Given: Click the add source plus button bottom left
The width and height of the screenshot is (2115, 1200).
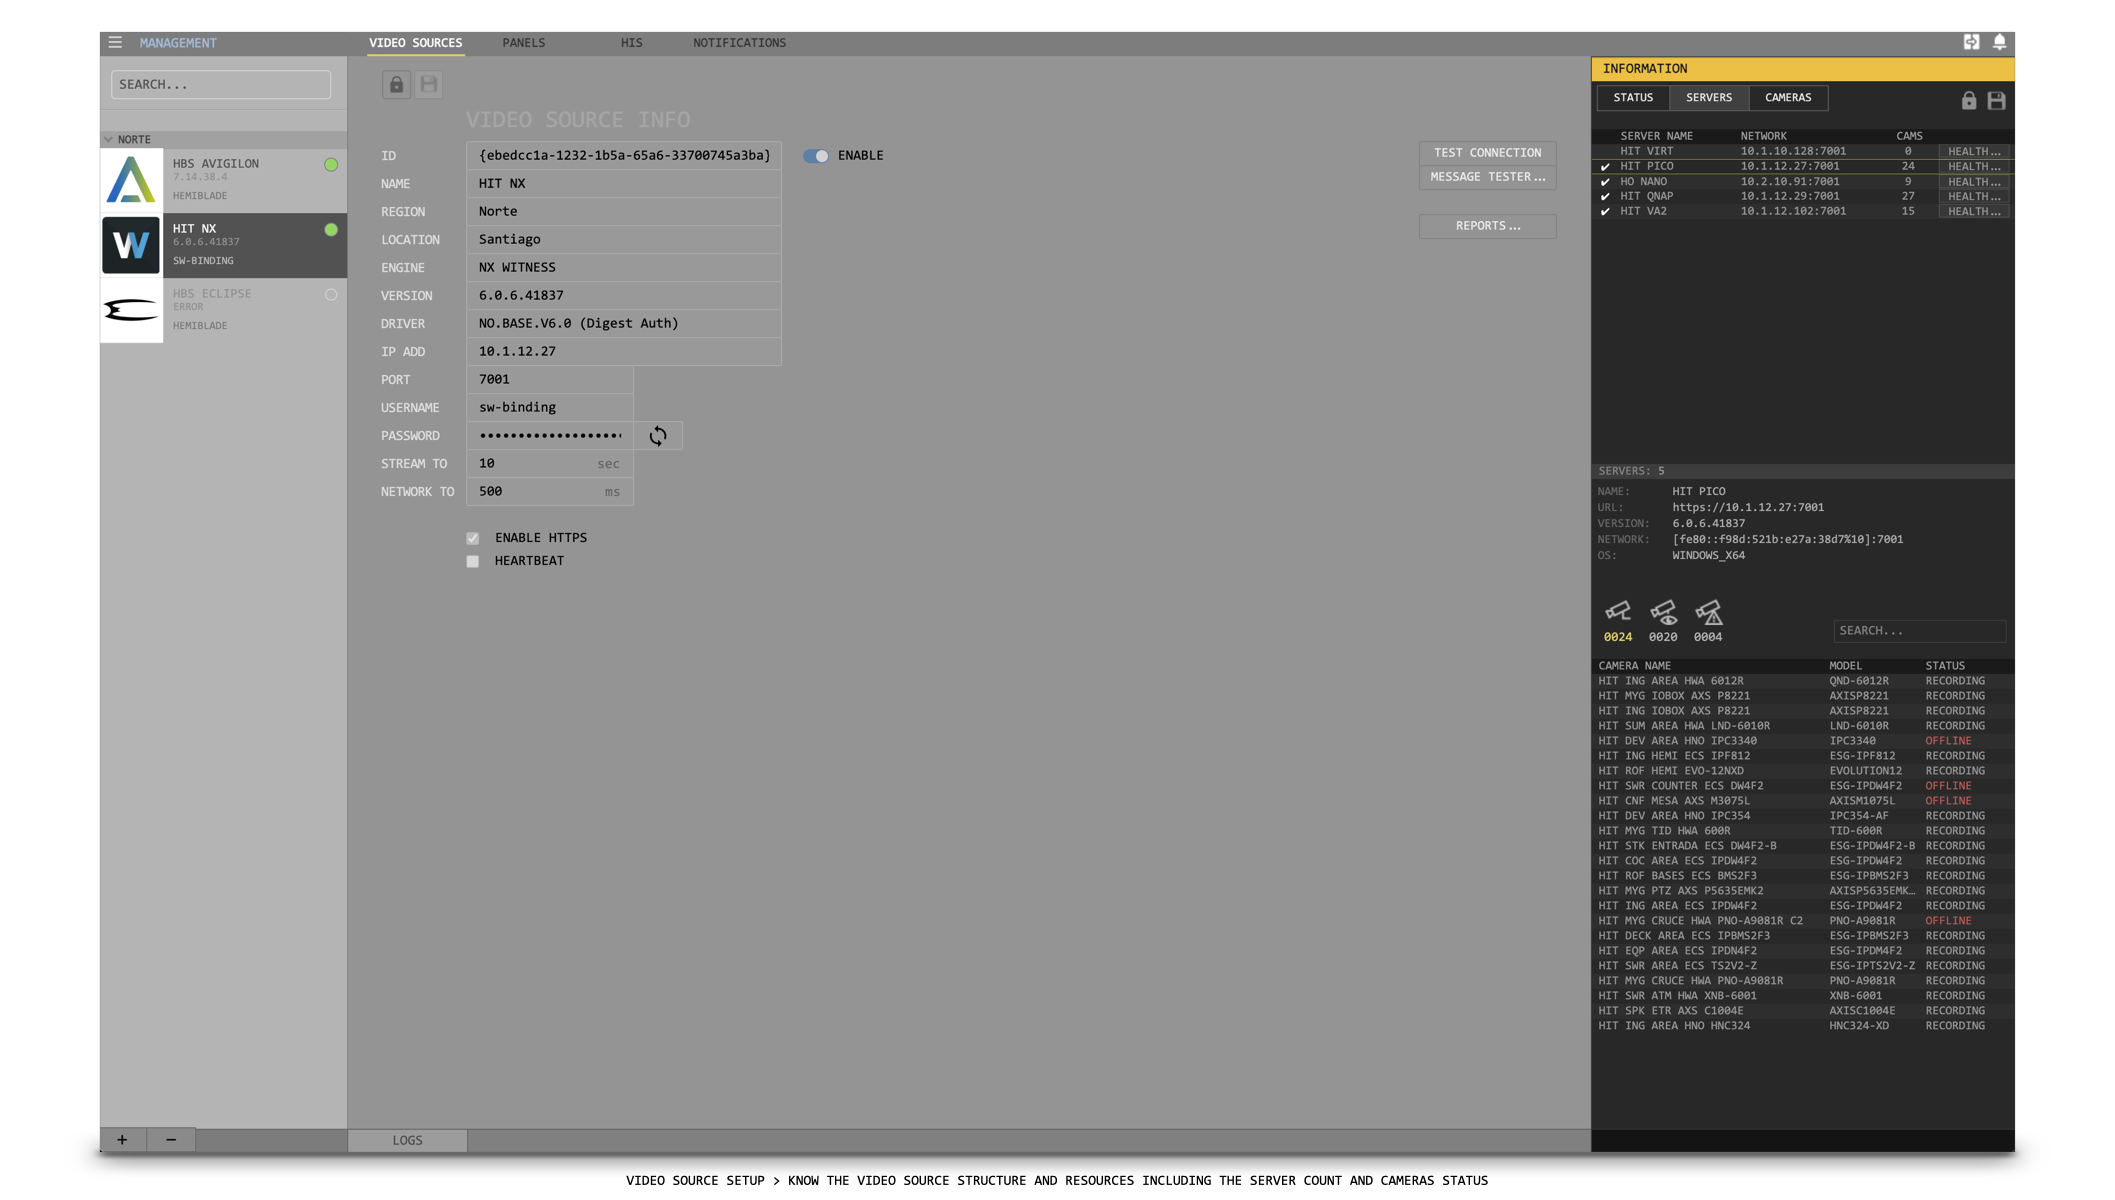Looking at the screenshot, I should [122, 1139].
